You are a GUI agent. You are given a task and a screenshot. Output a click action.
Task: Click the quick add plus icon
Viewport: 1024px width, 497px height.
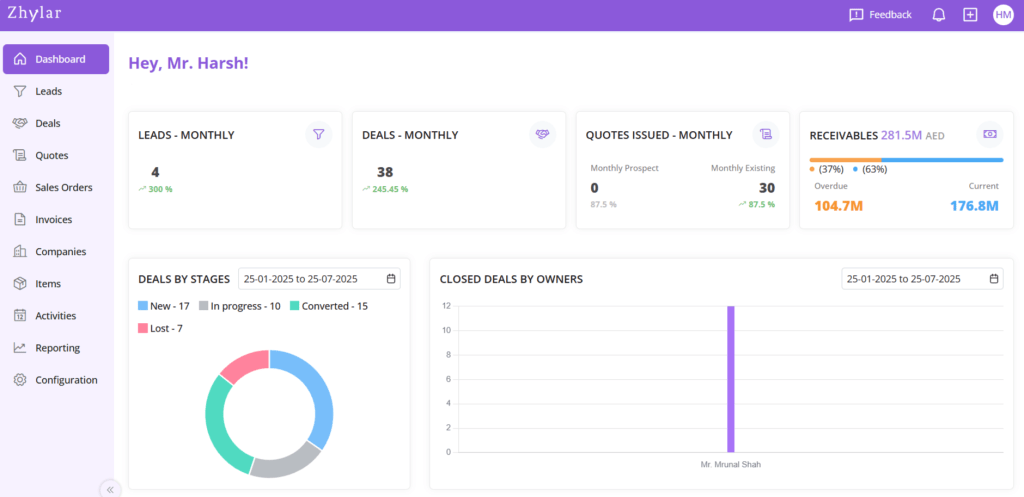[970, 15]
